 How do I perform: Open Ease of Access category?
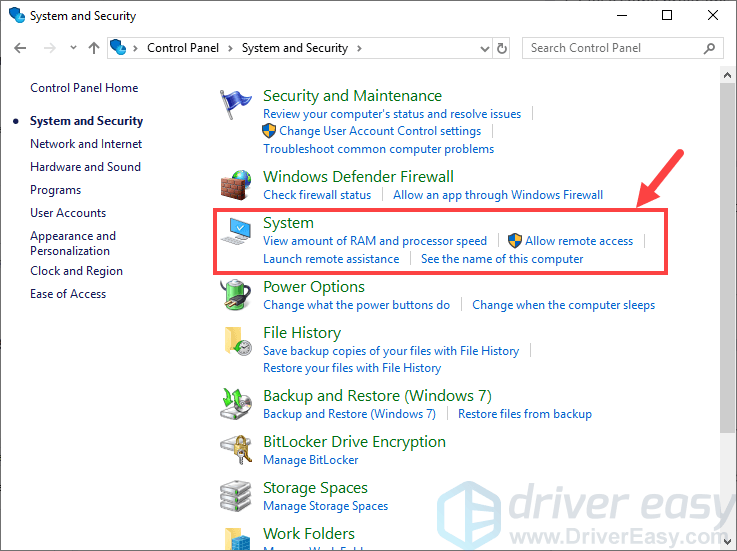point(68,294)
